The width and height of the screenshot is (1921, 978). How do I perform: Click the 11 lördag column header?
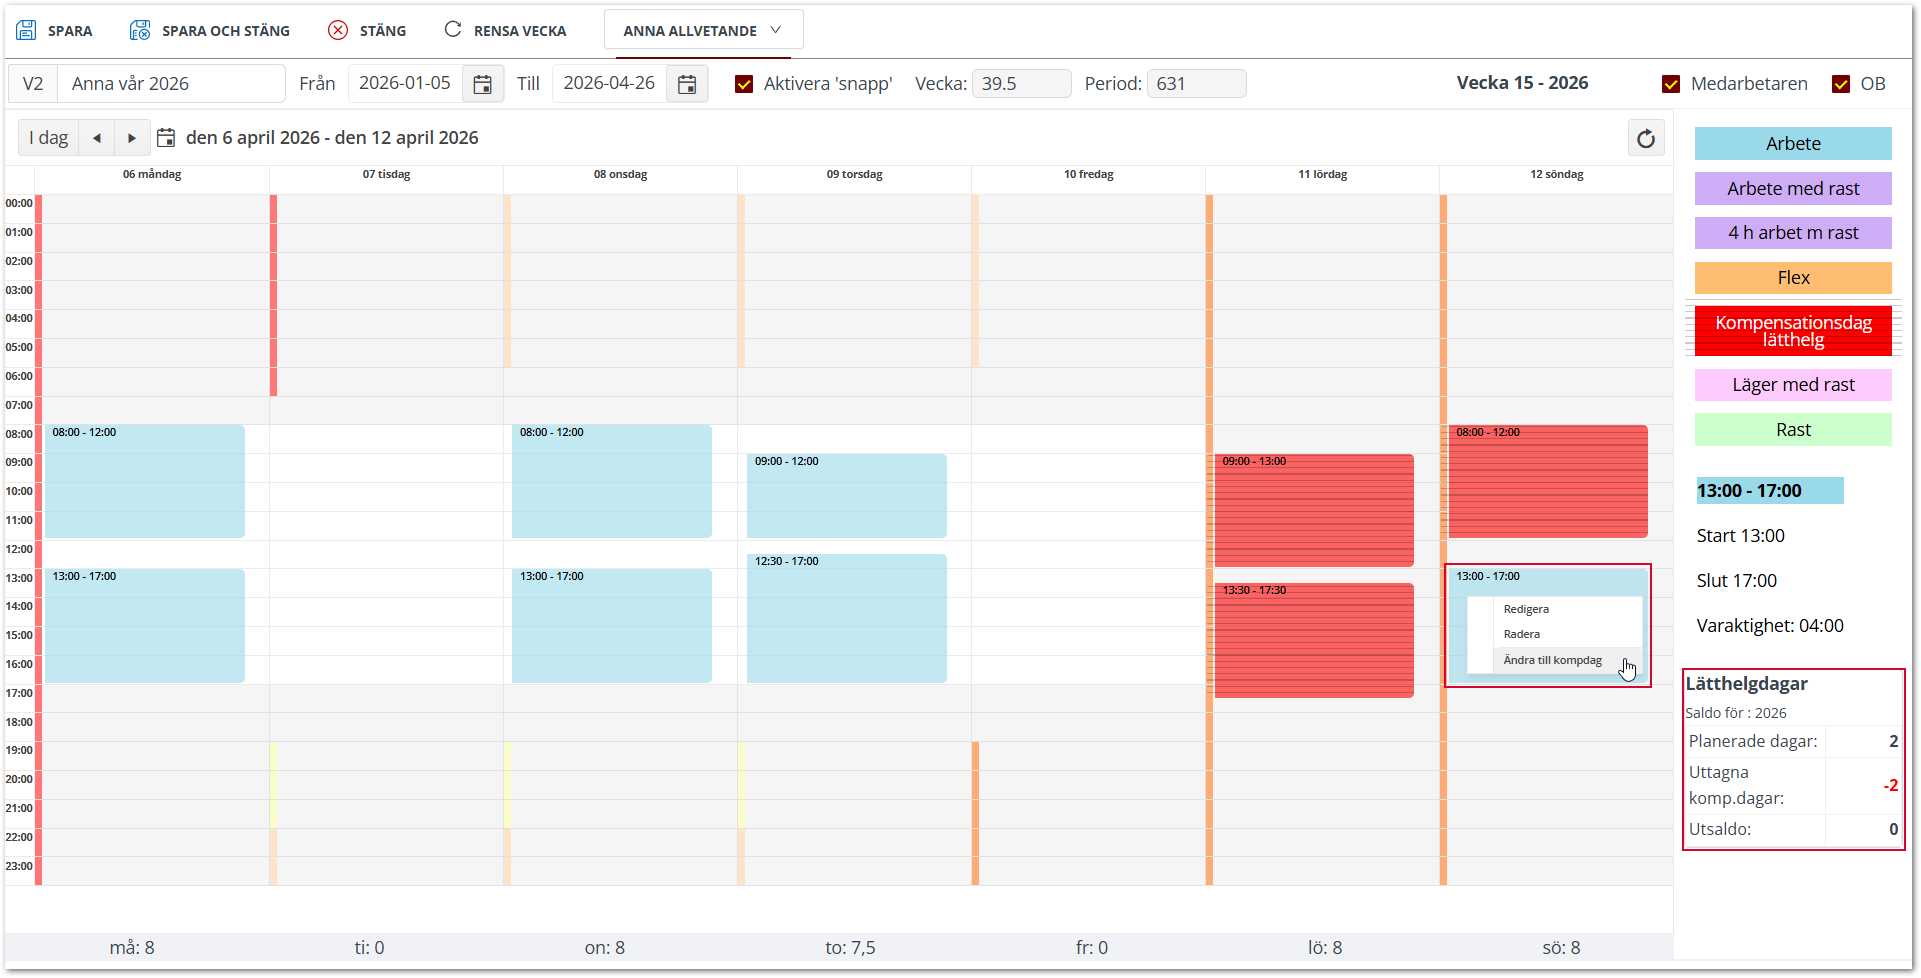[x=1322, y=175]
